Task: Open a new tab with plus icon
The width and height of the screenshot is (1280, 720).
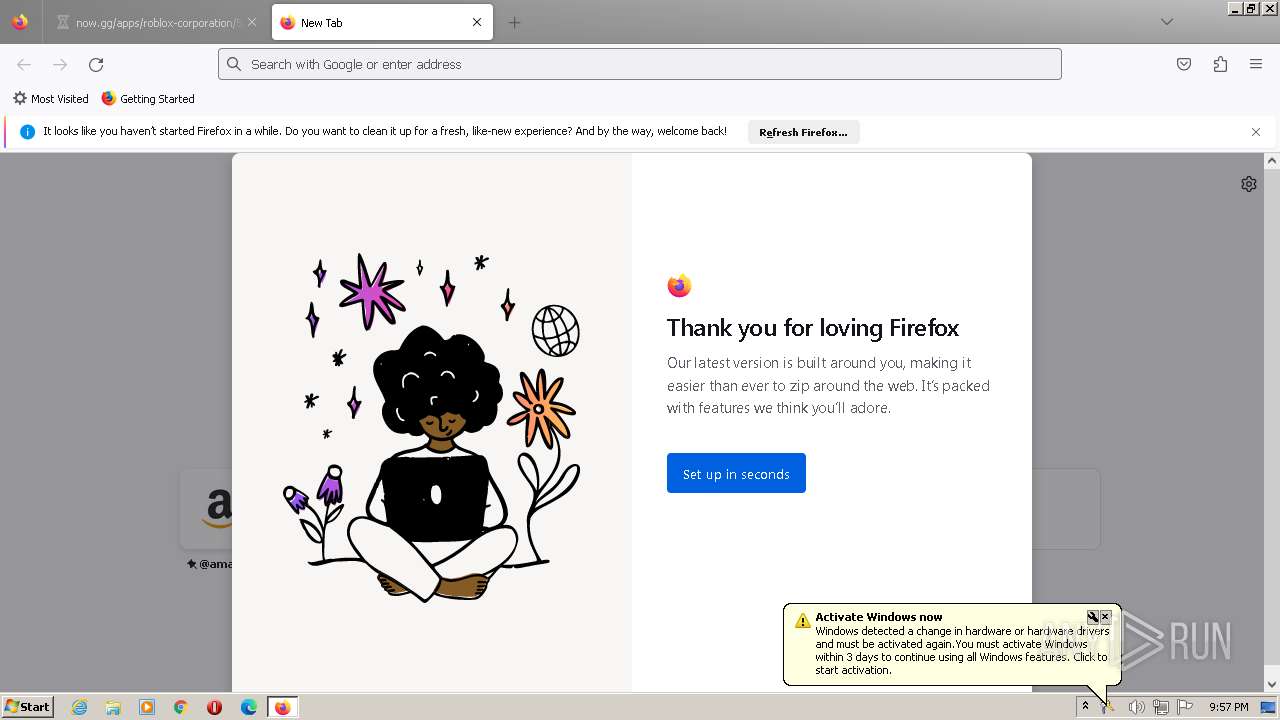Action: tap(514, 22)
